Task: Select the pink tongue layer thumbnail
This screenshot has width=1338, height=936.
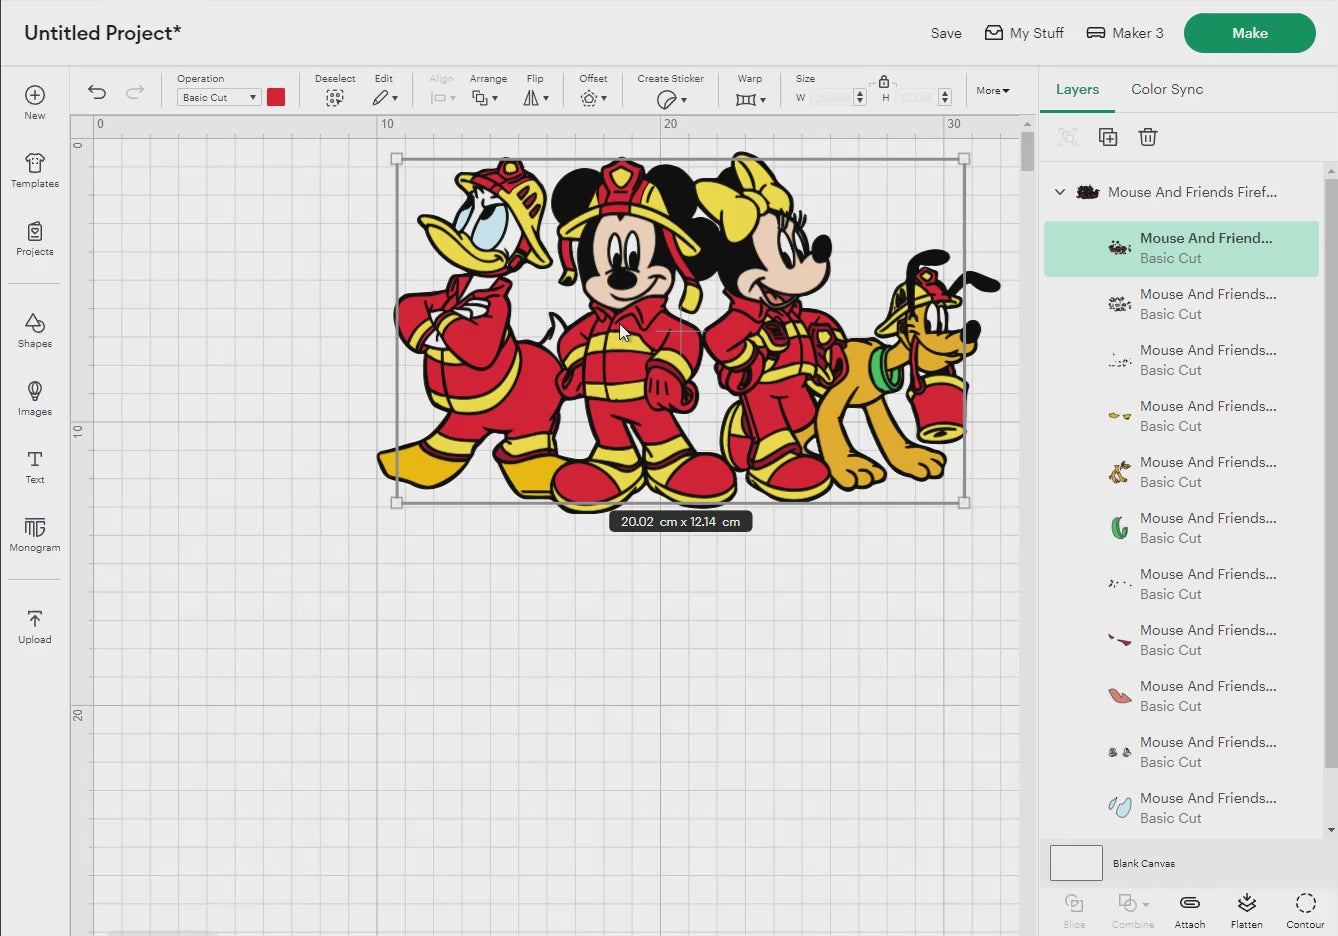Action: [1120, 695]
